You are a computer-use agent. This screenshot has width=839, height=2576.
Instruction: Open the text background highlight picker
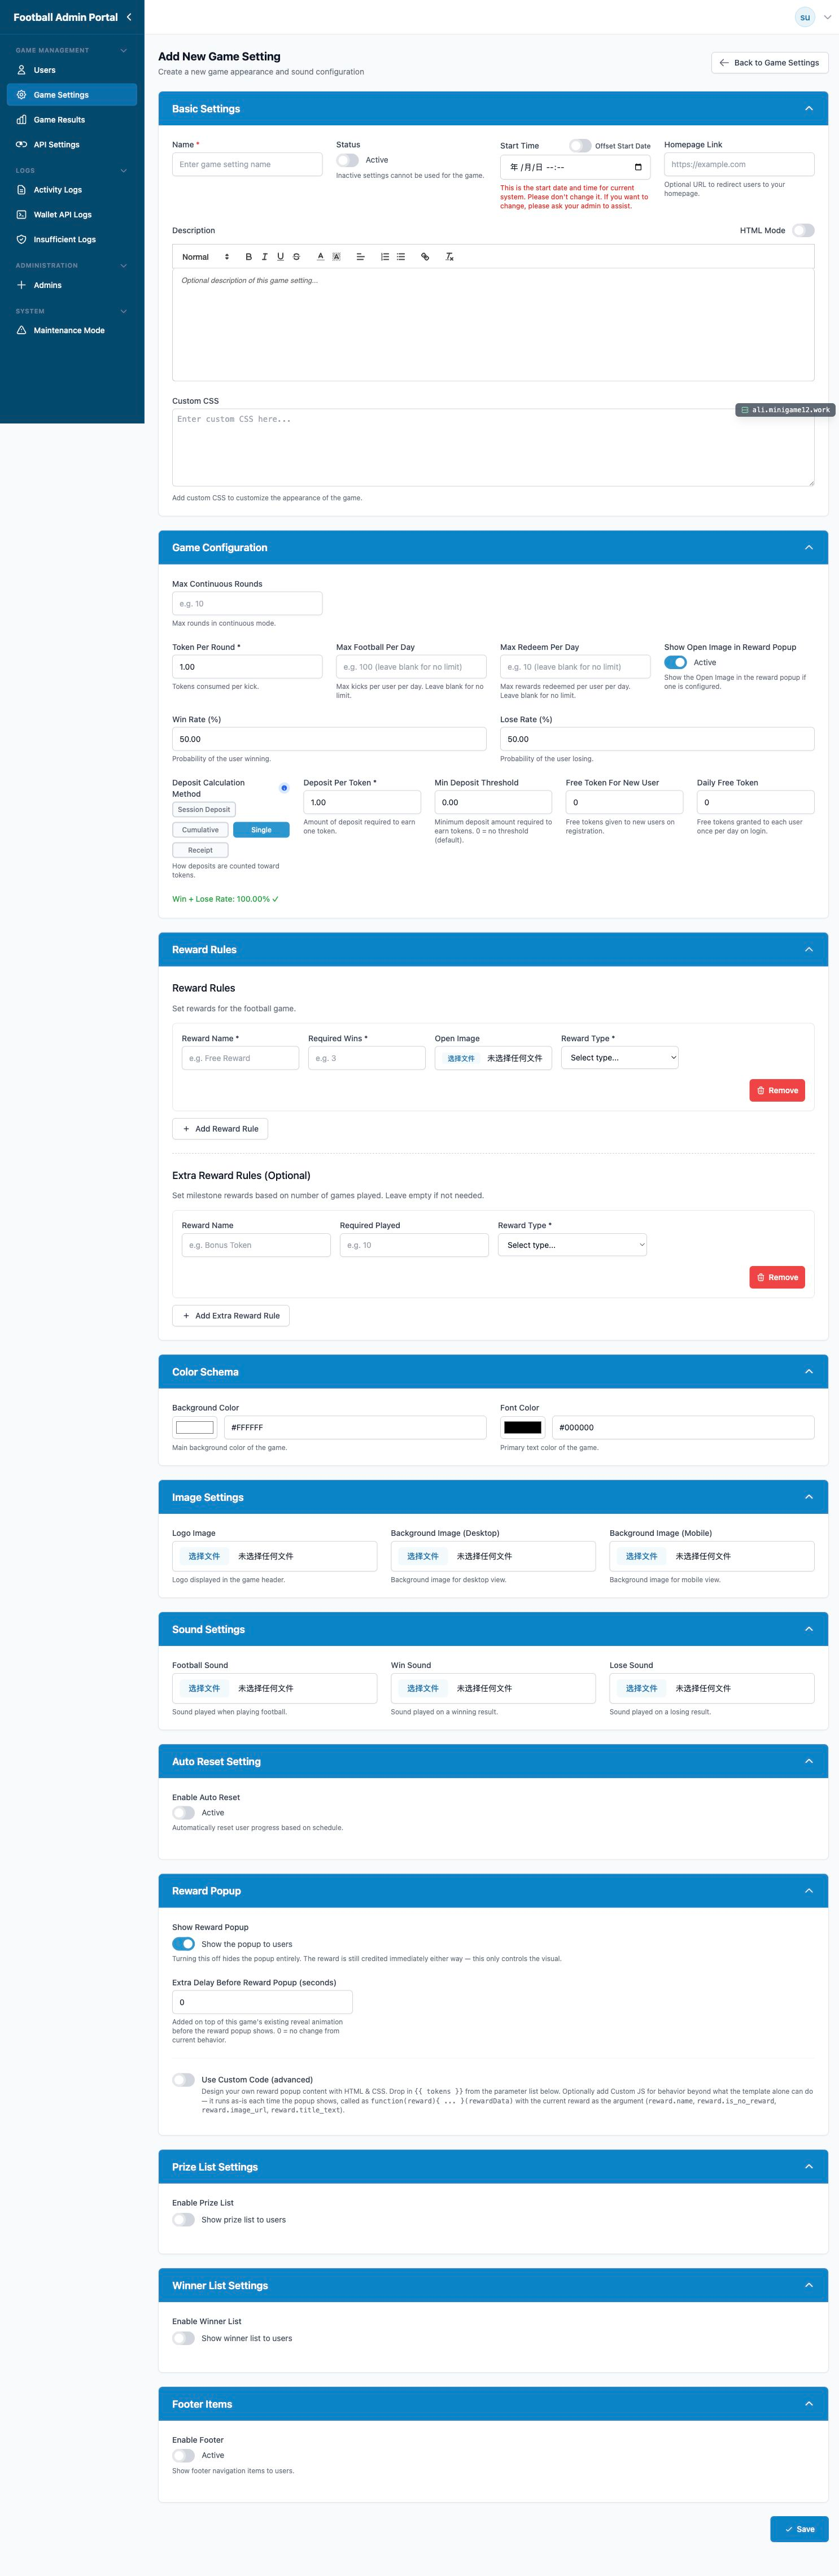click(336, 257)
